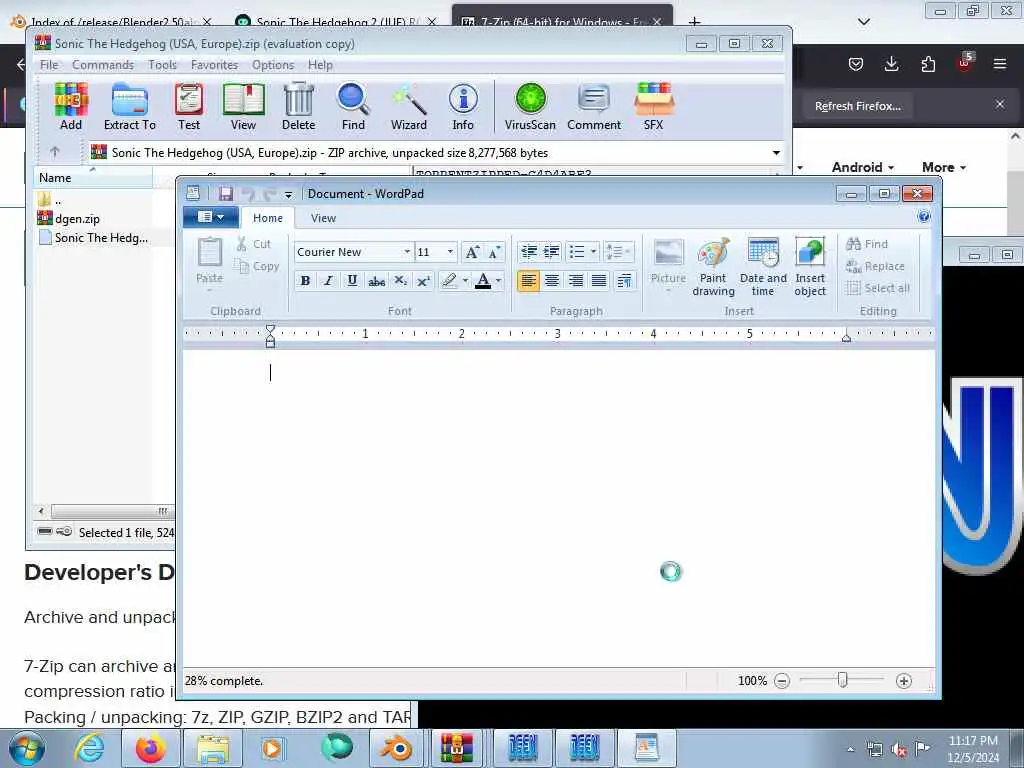The width and height of the screenshot is (1024, 768).
Task: Toggle Superscript in WordPad
Action: pyautogui.click(x=423, y=281)
